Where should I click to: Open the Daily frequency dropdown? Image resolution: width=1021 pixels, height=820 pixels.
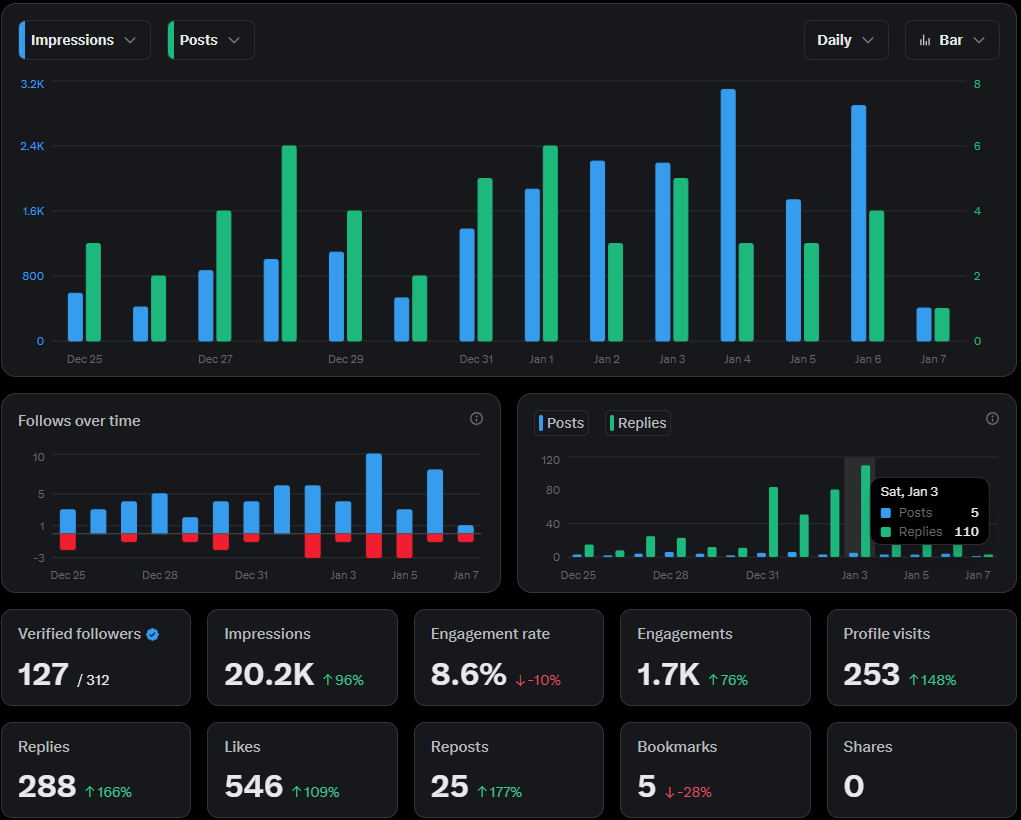tap(845, 40)
